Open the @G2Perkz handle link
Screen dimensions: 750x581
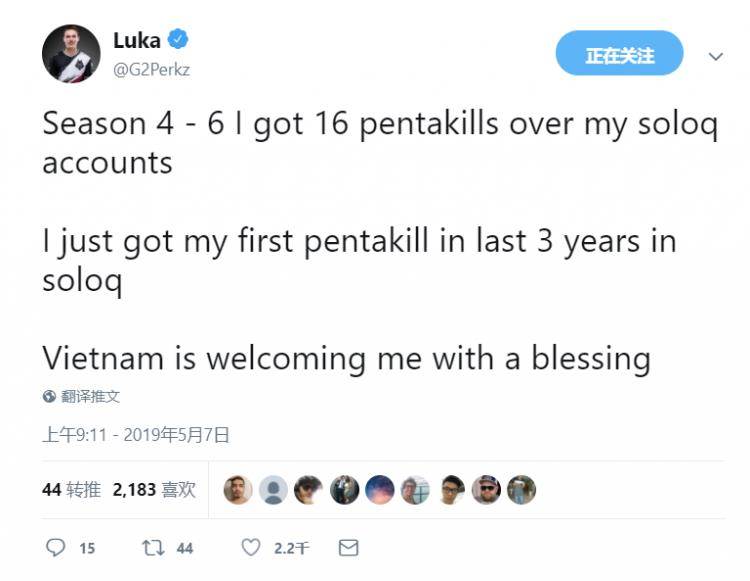(151, 69)
